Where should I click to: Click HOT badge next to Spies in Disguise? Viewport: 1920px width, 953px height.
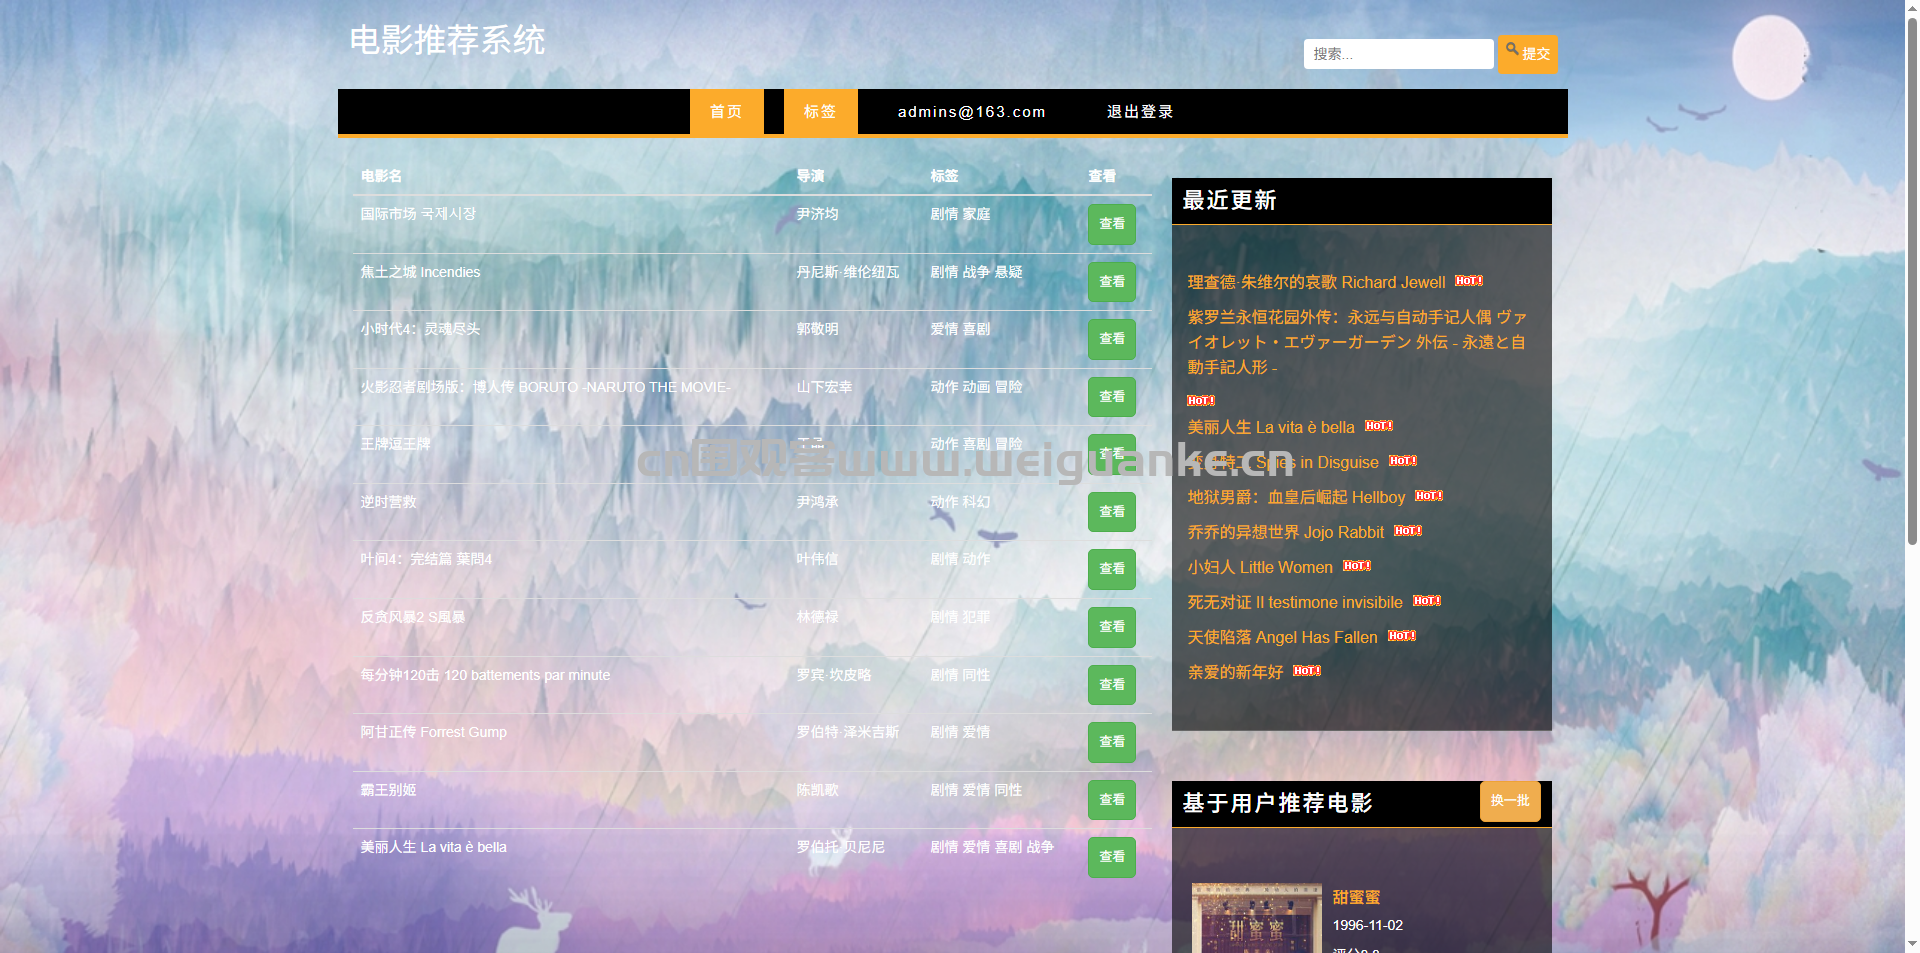(x=1403, y=461)
